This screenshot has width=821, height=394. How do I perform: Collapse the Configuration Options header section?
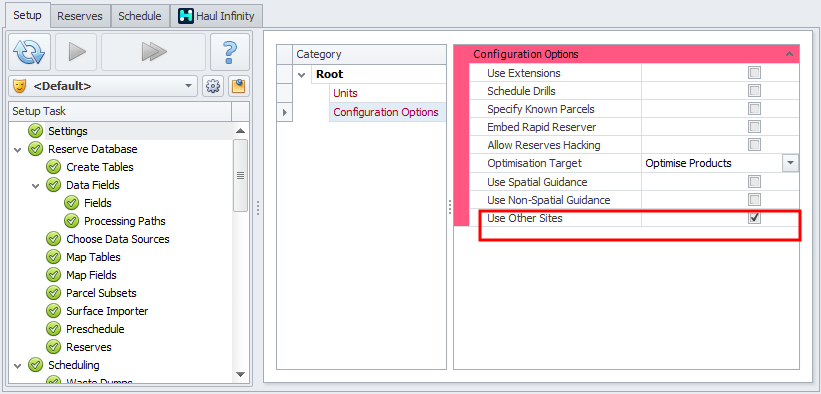789,54
